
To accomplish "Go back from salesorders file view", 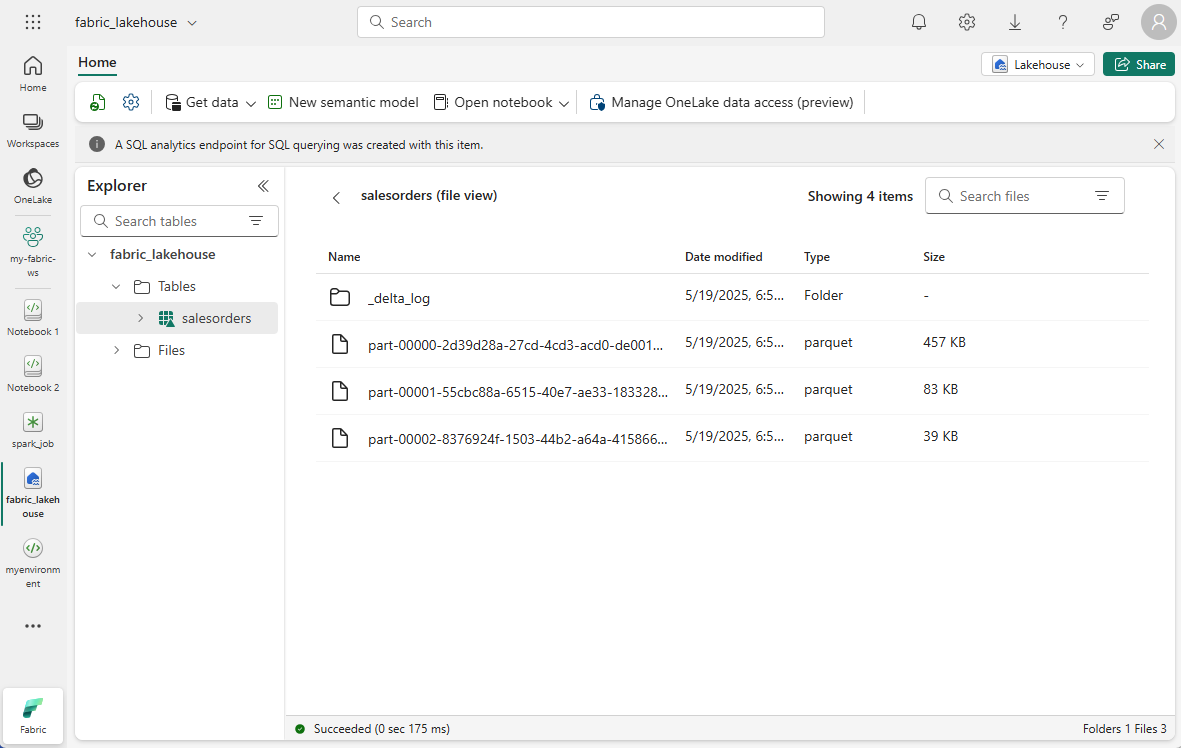I will (336, 197).
